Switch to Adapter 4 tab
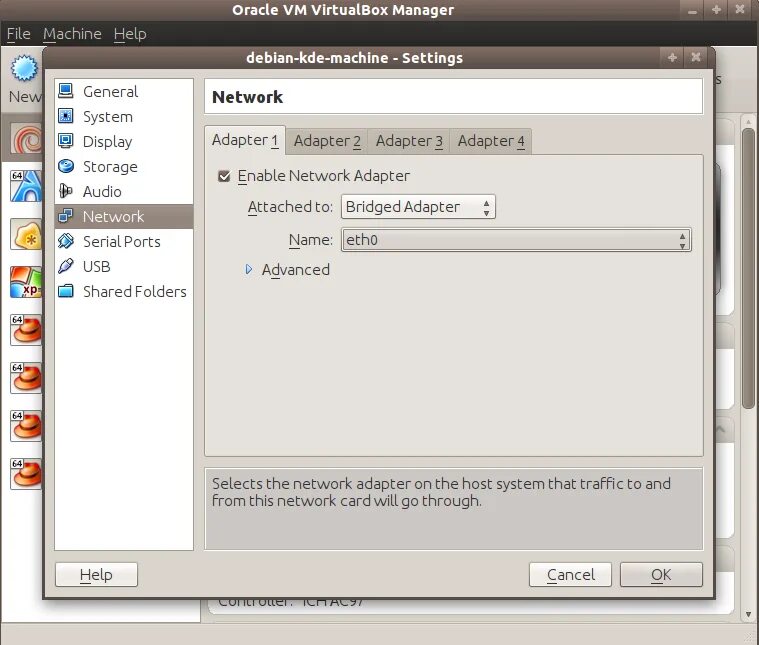Image resolution: width=759 pixels, height=645 pixels. pyautogui.click(x=491, y=141)
